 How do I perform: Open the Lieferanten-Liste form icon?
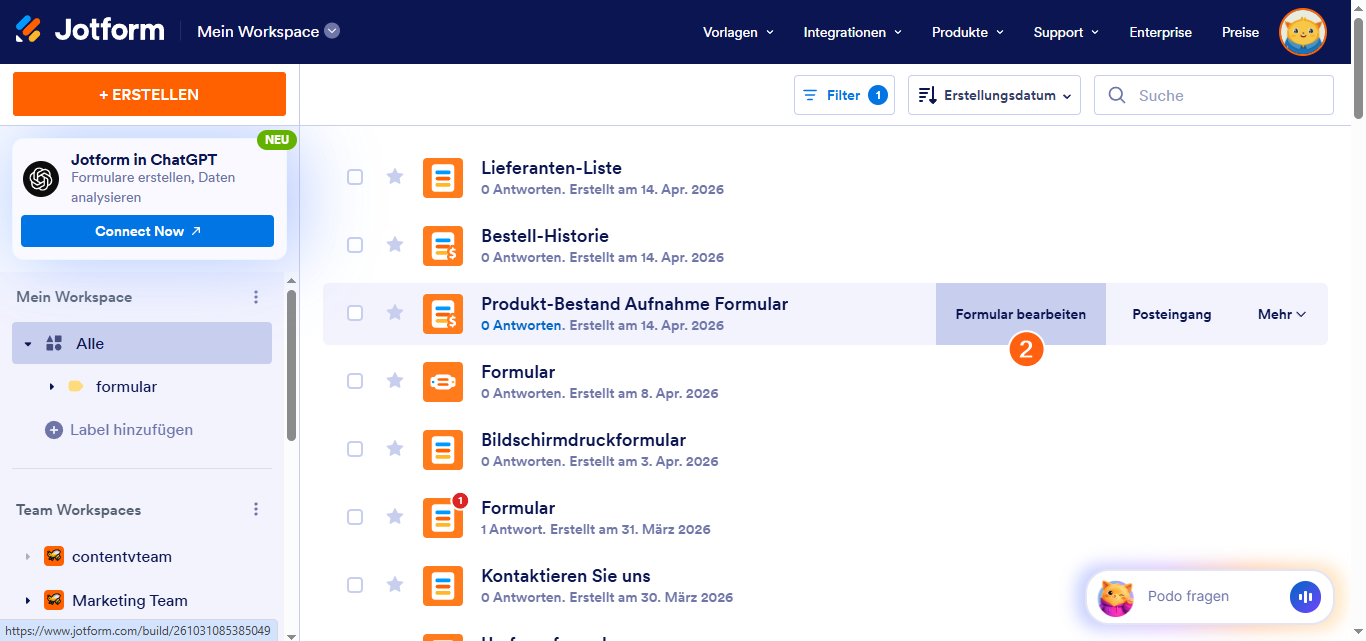(443, 177)
